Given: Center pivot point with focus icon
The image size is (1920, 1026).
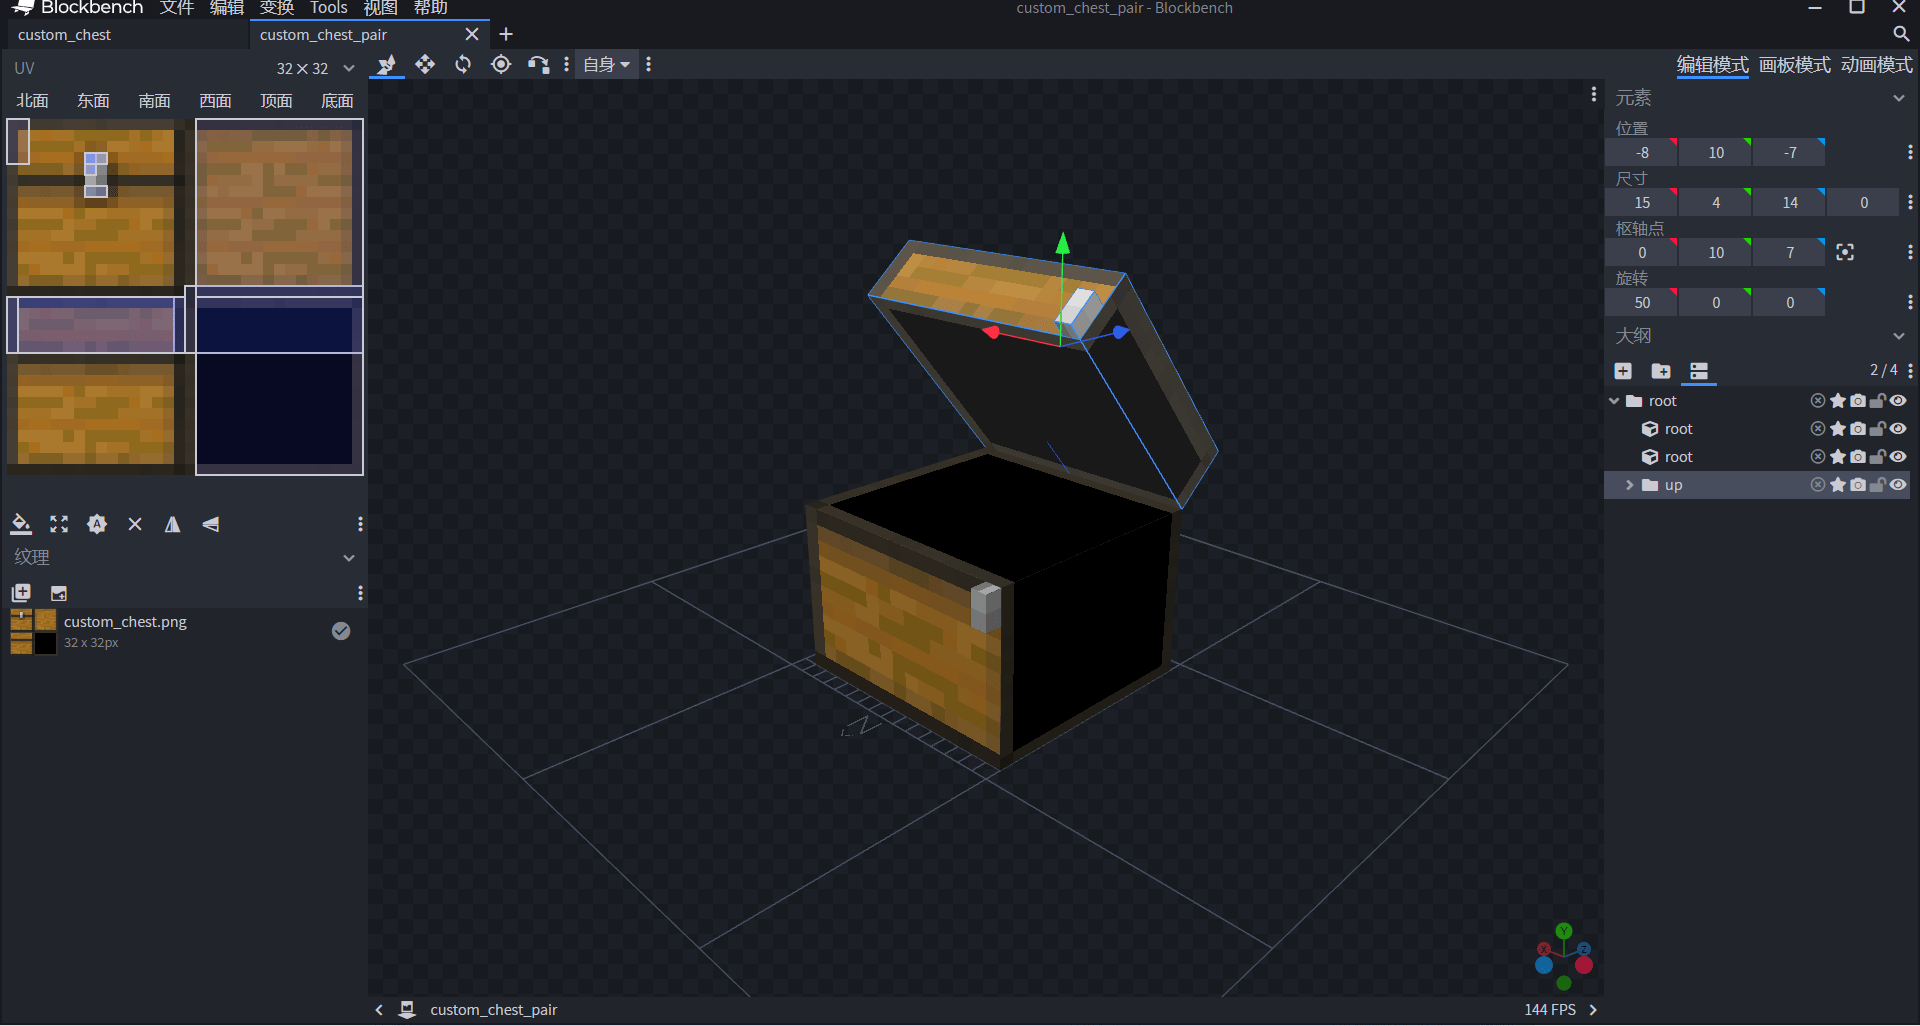Looking at the screenshot, I should click(1845, 253).
